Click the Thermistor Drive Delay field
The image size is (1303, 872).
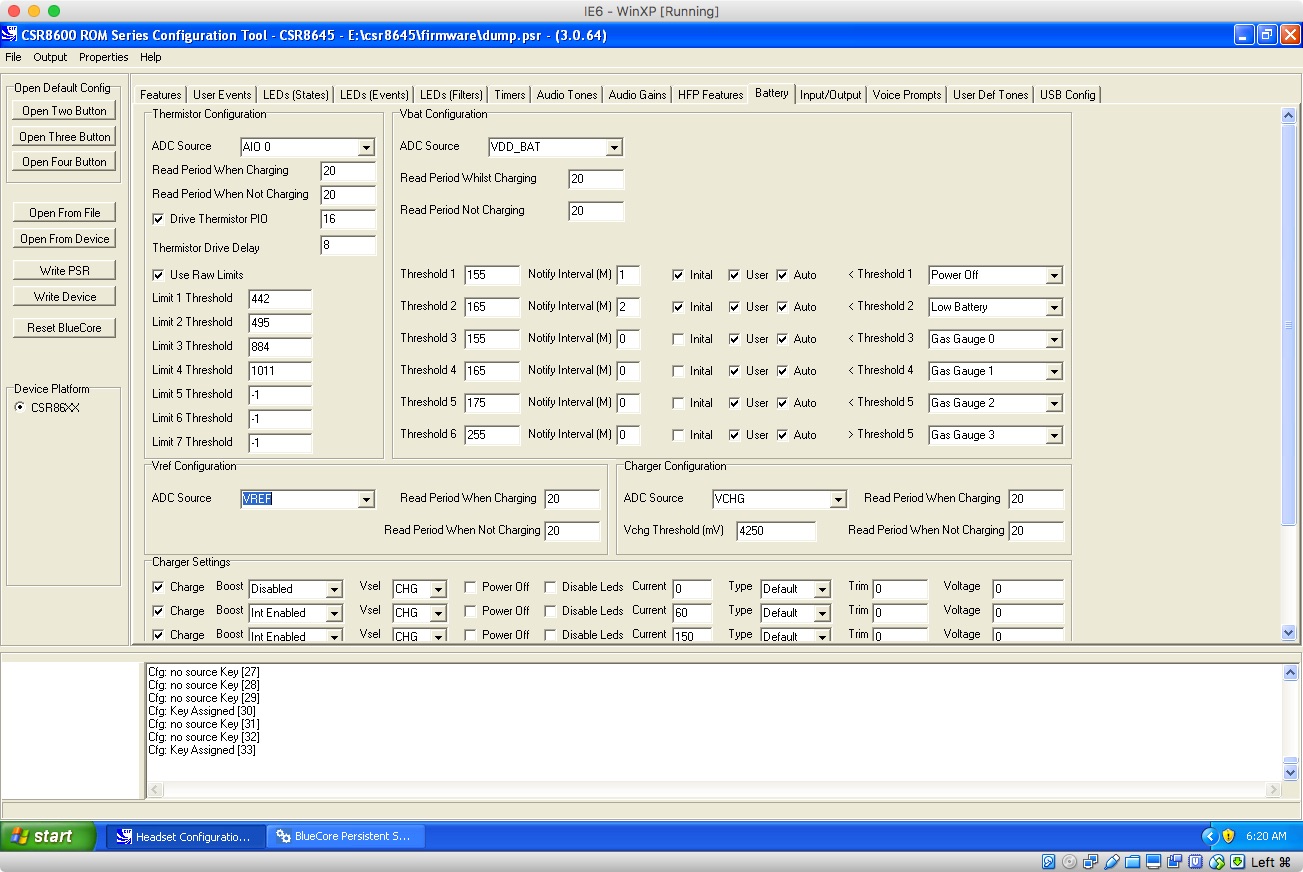click(x=348, y=245)
